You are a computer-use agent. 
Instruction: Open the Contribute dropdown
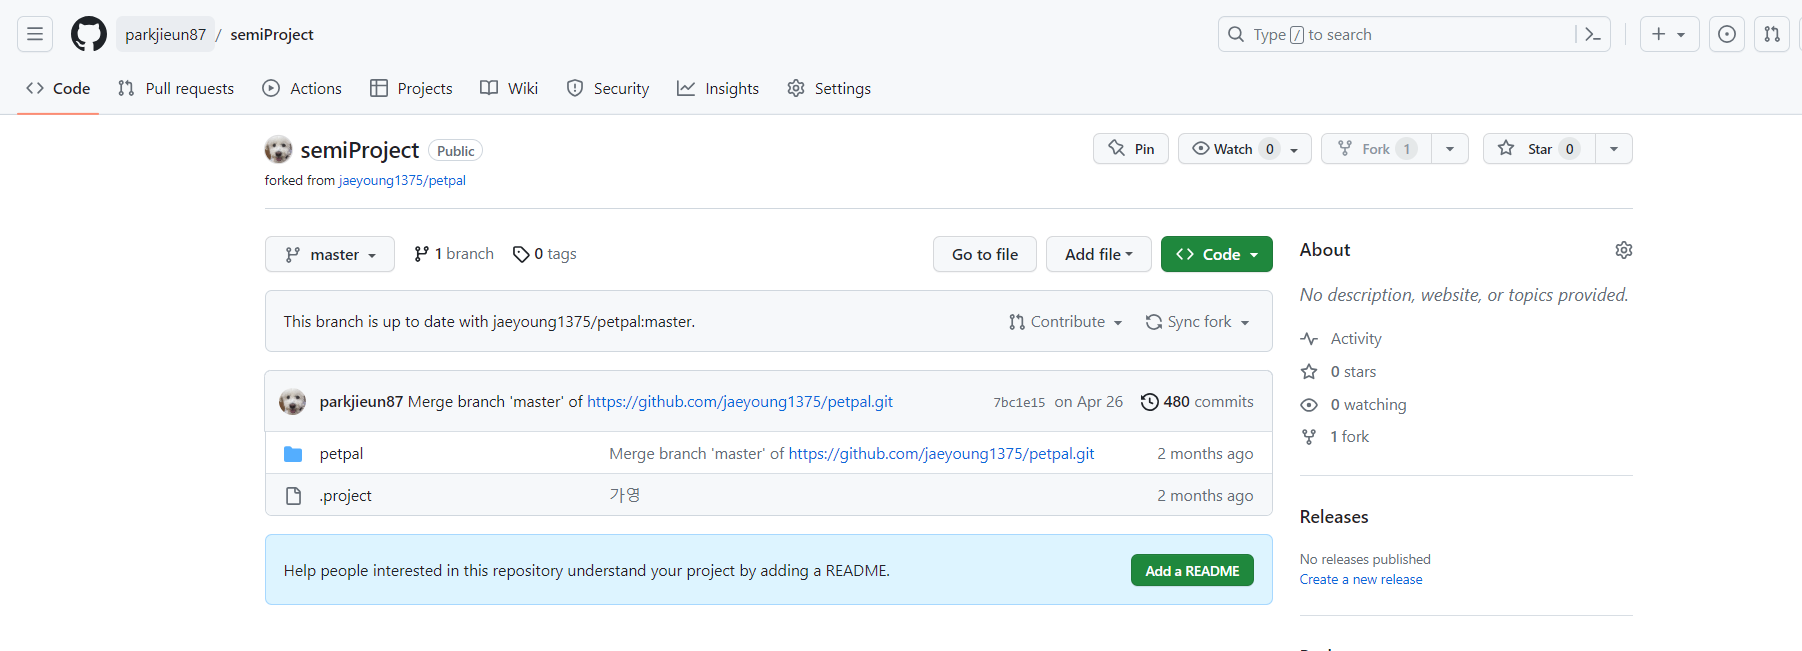(x=1066, y=322)
